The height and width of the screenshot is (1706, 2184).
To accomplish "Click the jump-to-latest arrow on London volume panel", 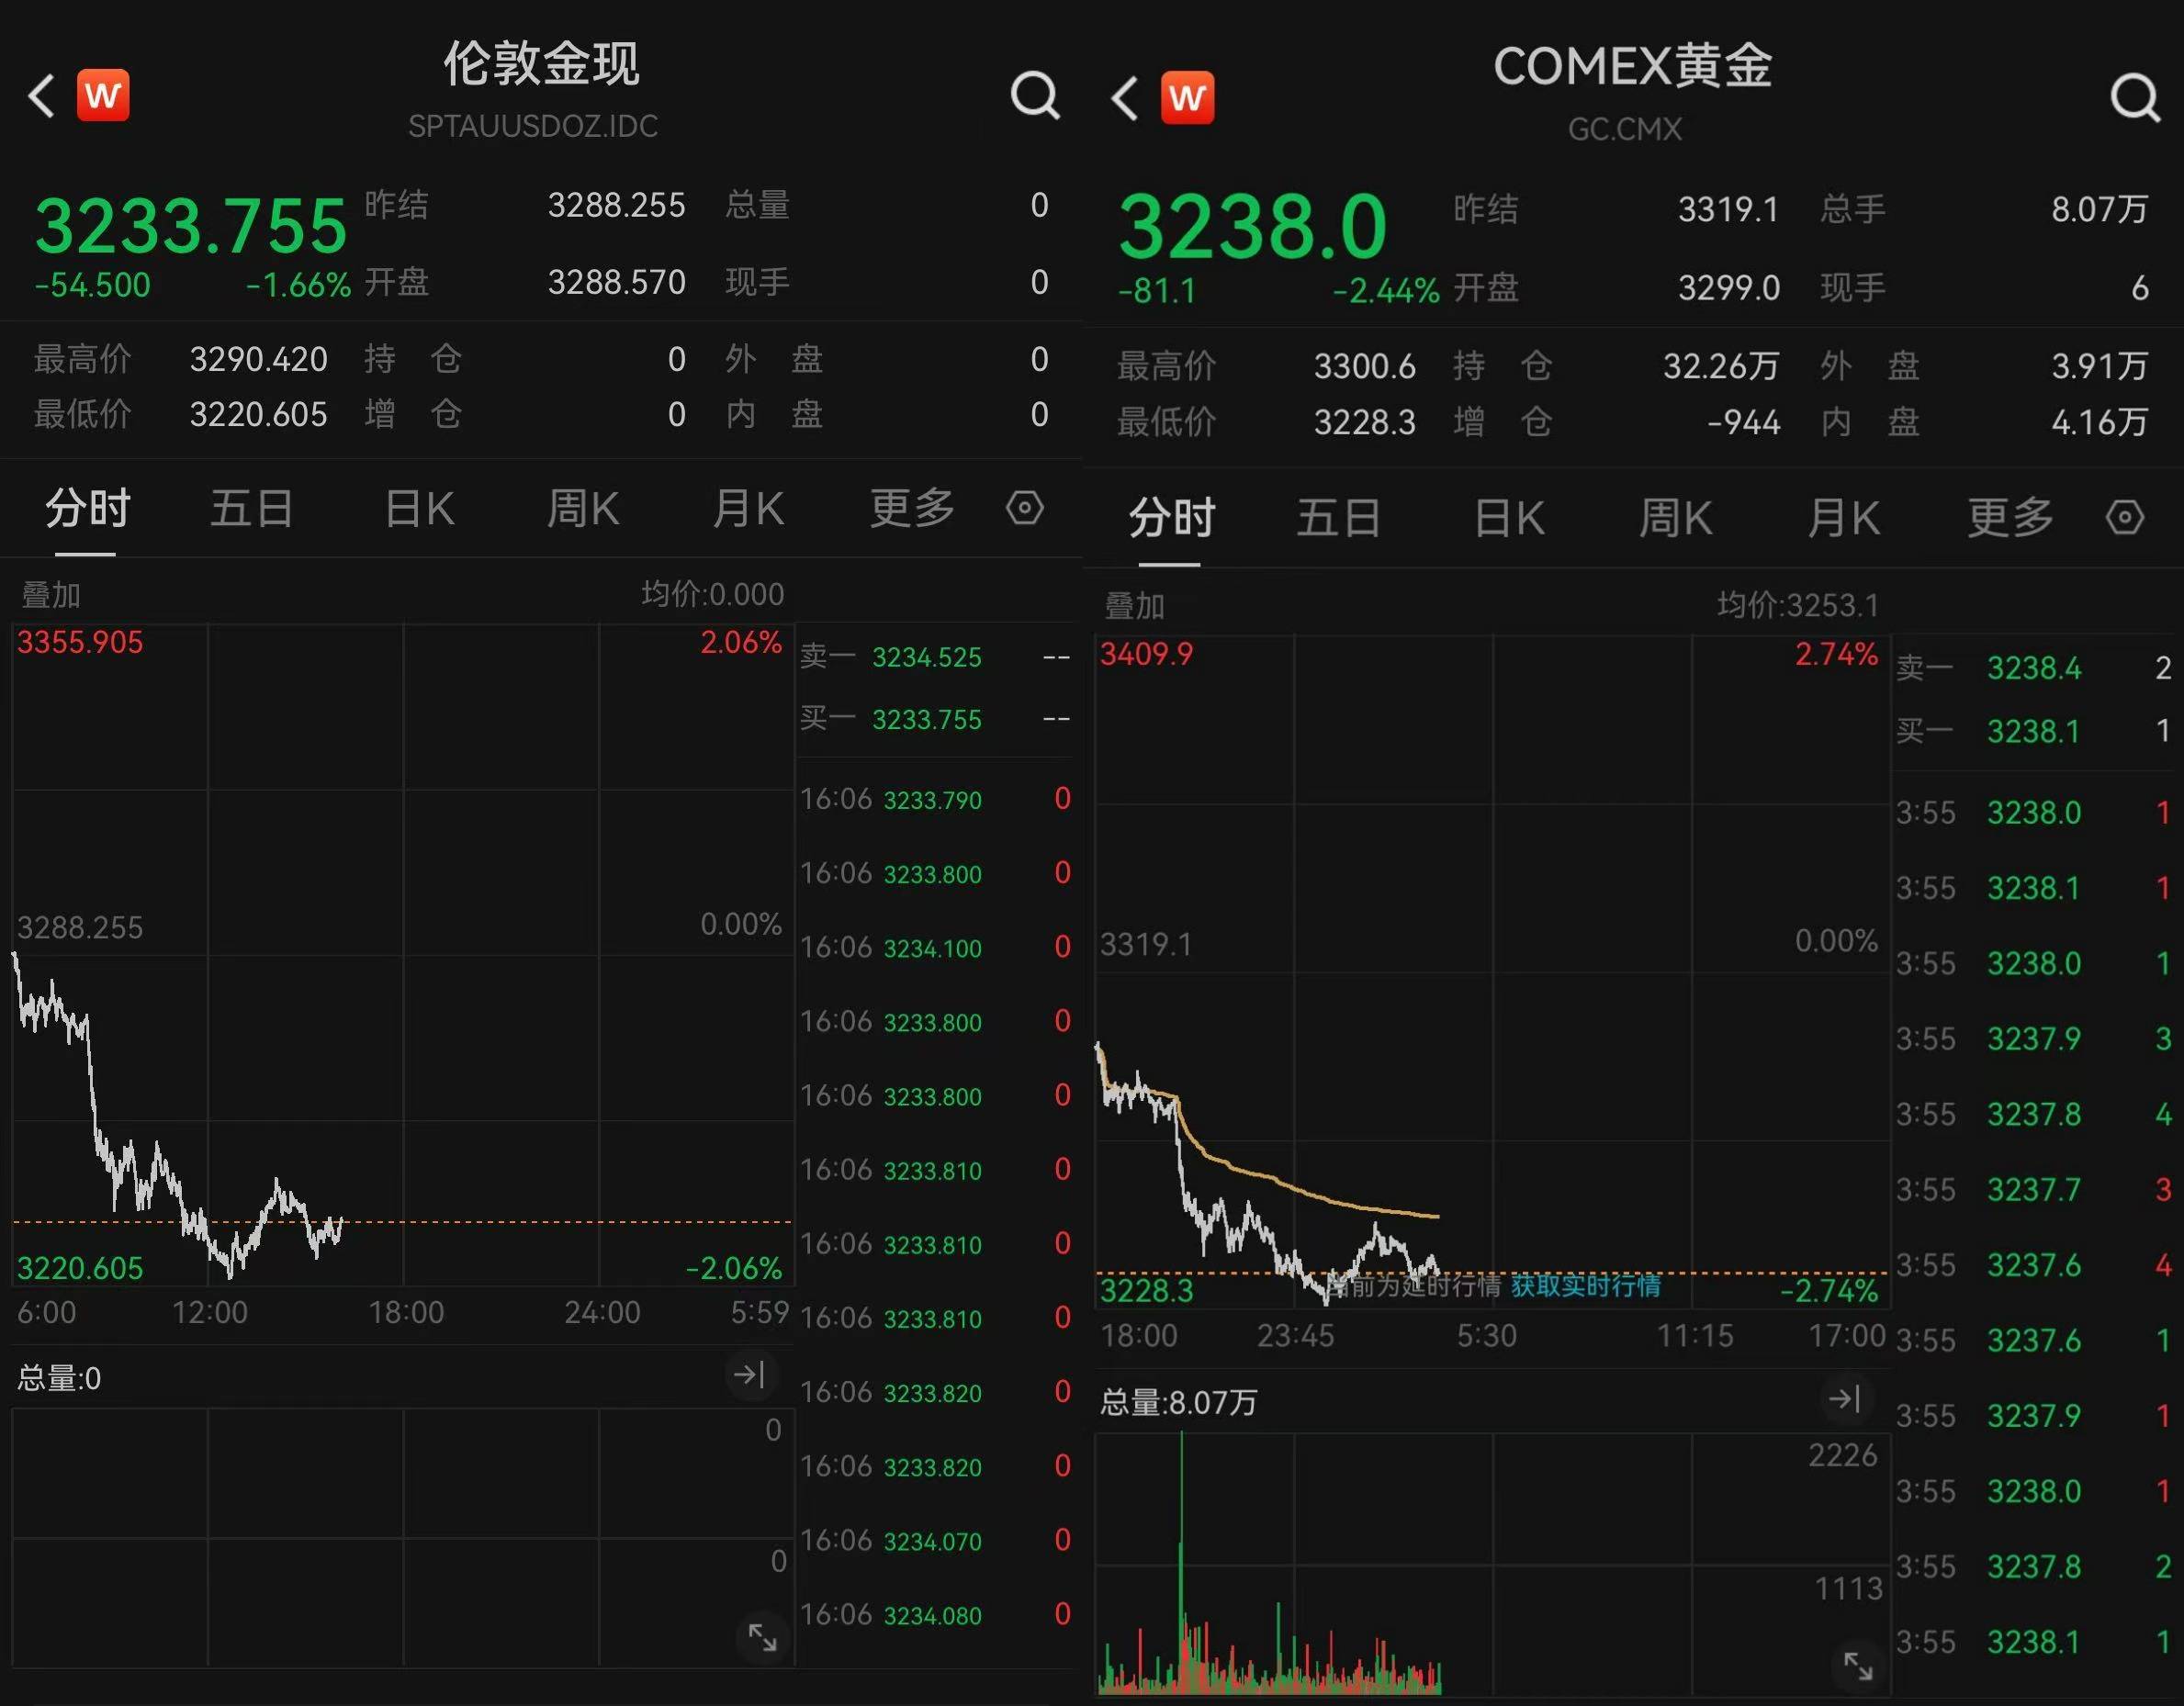I will click(753, 1375).
